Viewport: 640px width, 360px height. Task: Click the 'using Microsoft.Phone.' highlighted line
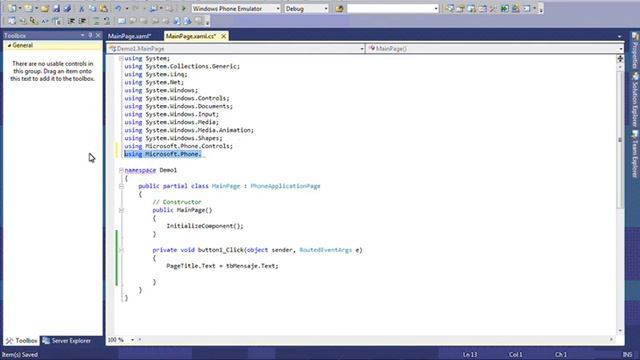pyautogui.click(x=163, y=154)
